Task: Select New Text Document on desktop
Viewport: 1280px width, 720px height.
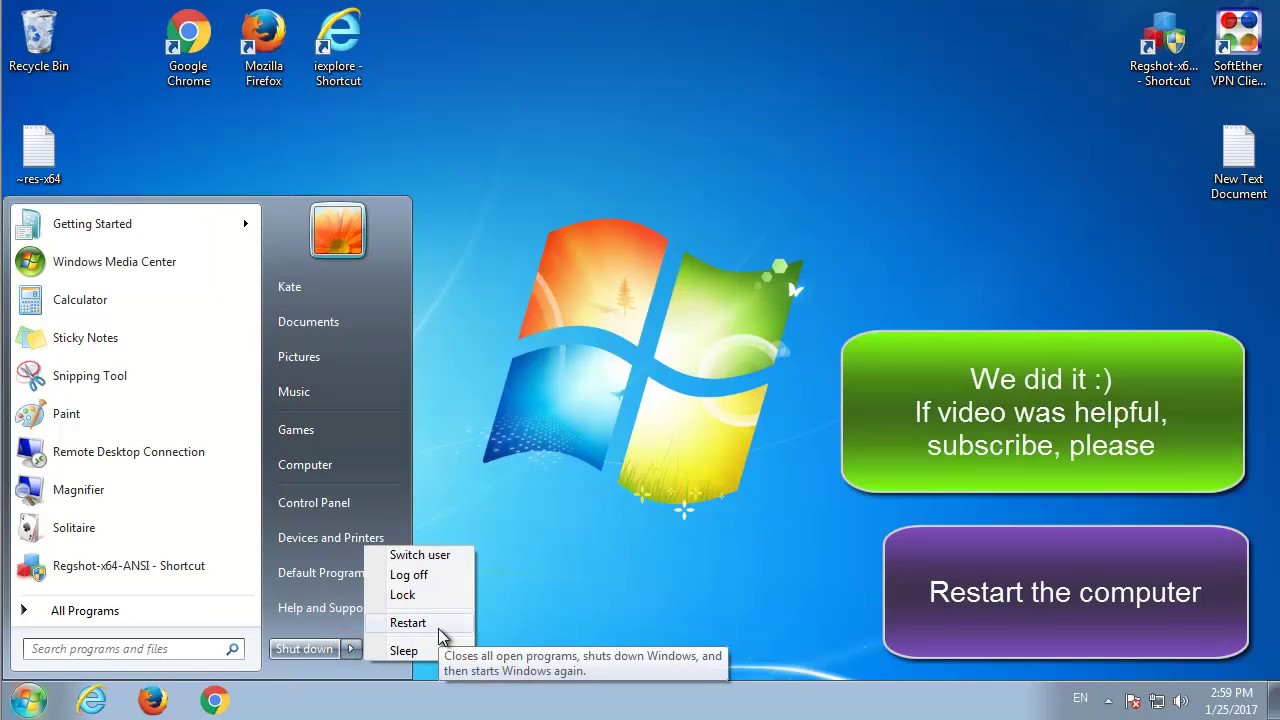Action: click(1238, 162)
